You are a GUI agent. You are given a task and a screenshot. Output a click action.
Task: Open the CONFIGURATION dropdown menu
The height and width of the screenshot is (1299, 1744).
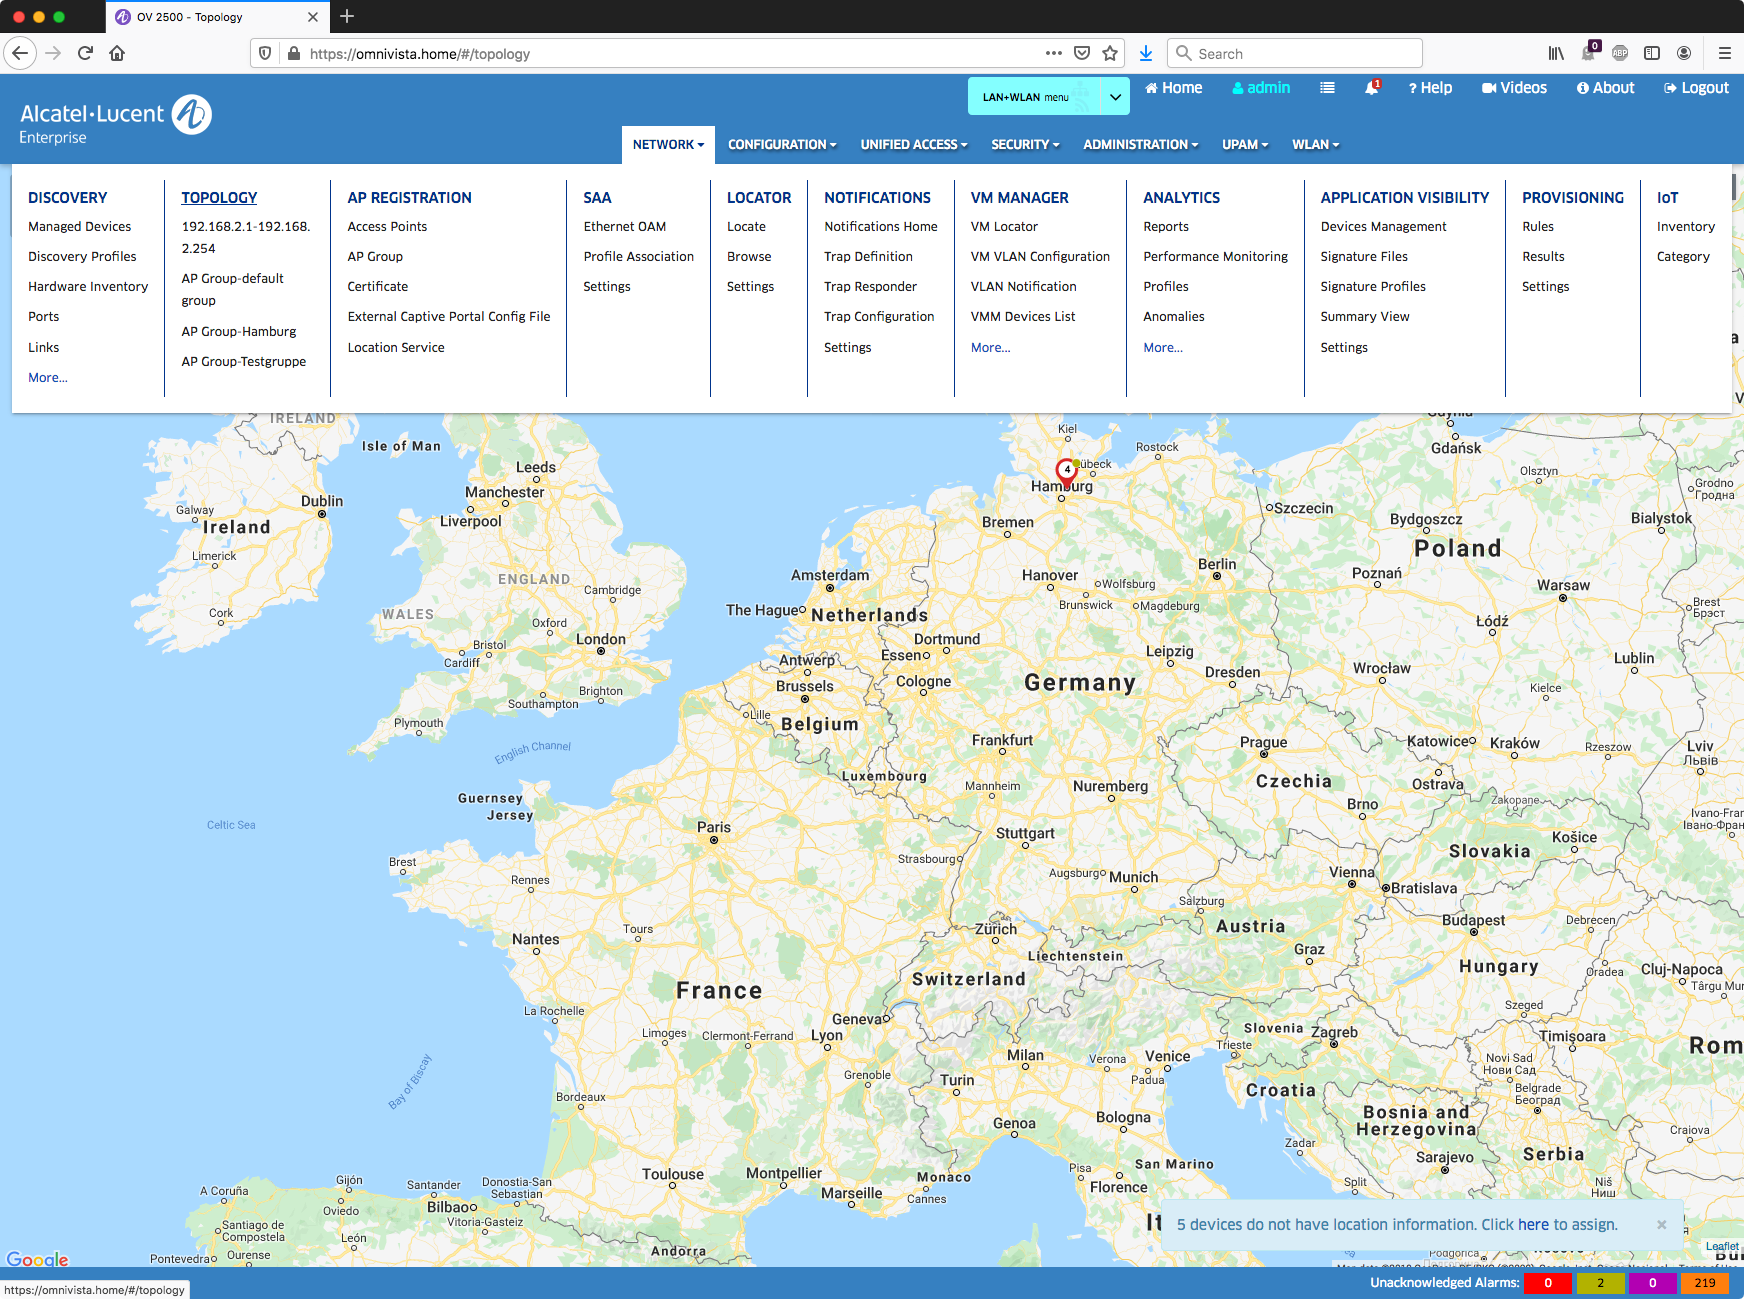pyautogui.click(x=782, y=145)
